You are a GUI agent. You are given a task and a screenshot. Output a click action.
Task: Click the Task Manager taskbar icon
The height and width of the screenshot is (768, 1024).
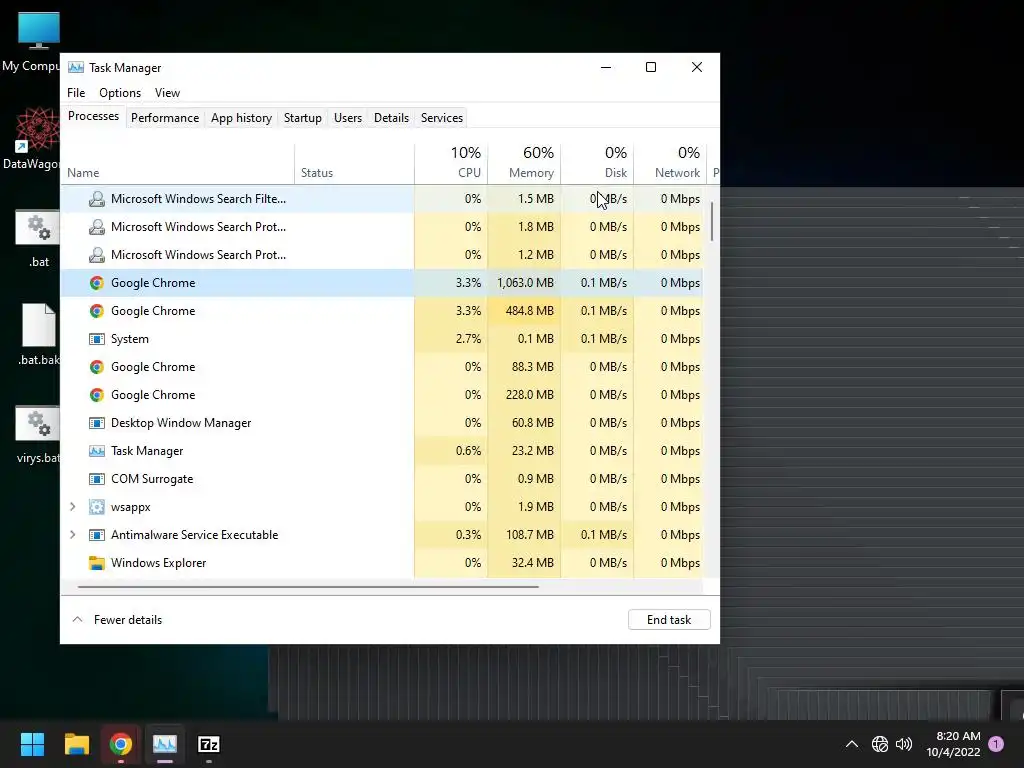pyautogui.click(x=165, y=744)
